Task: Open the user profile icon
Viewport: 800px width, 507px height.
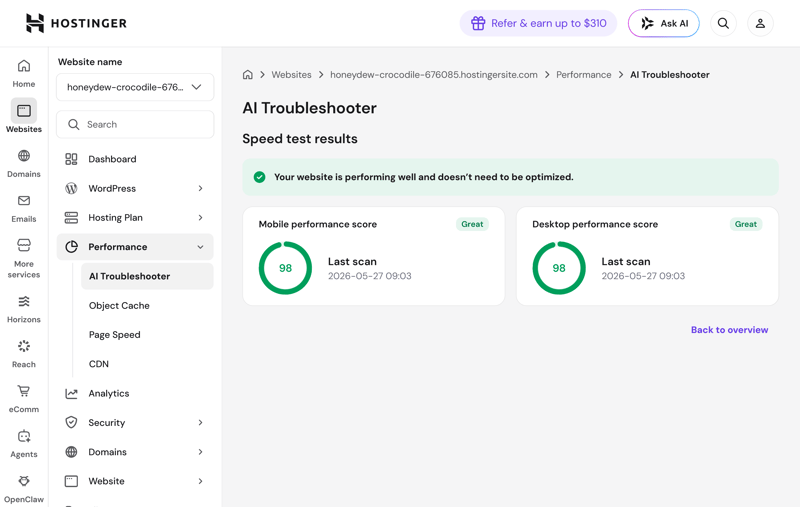Action: click(x=760, y=23)
